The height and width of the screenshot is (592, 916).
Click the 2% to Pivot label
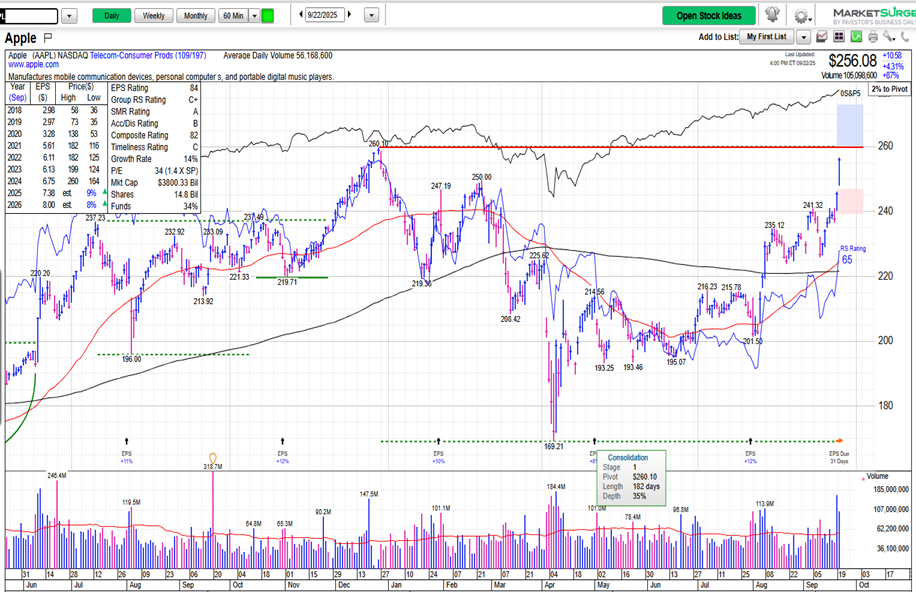[x=889, y=89]
